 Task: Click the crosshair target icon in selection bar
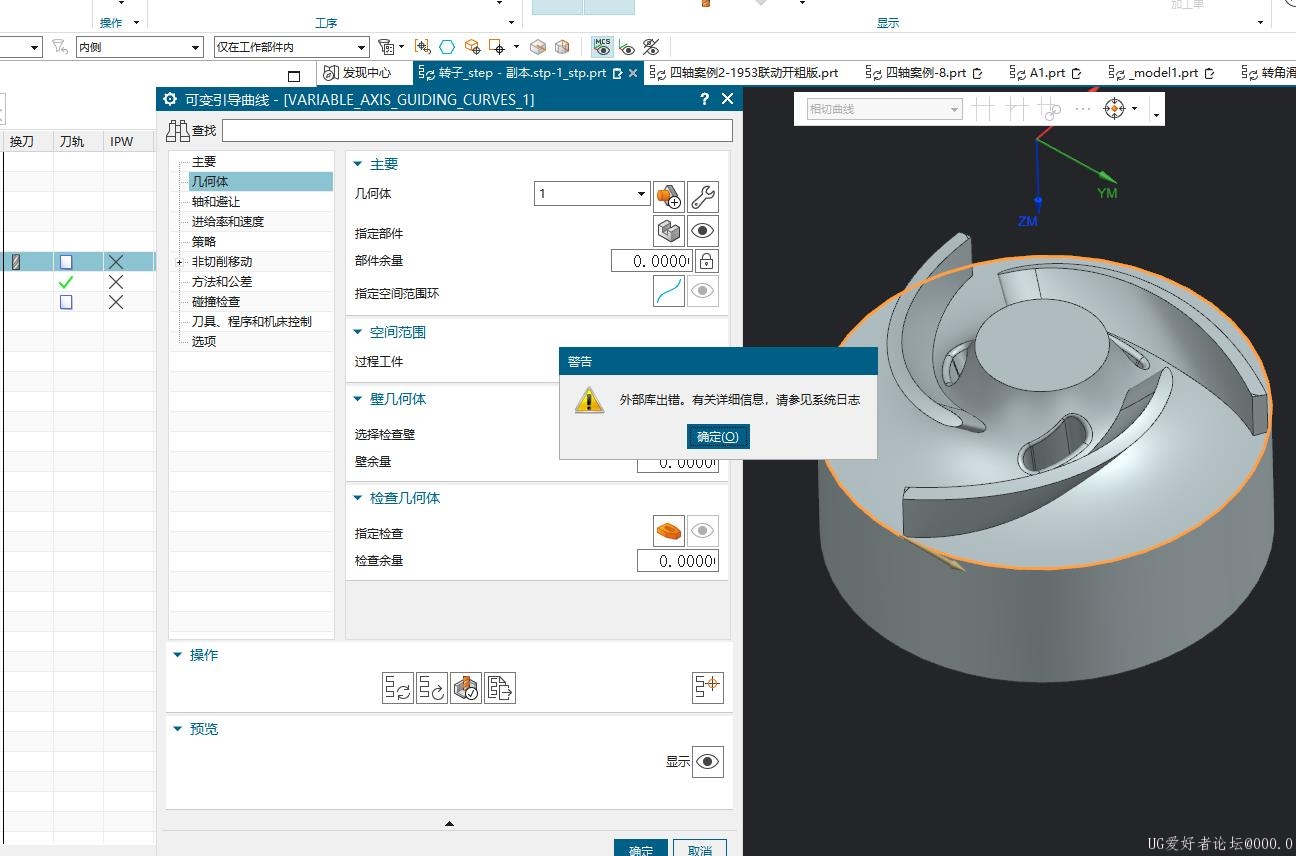click(1115, 108)
